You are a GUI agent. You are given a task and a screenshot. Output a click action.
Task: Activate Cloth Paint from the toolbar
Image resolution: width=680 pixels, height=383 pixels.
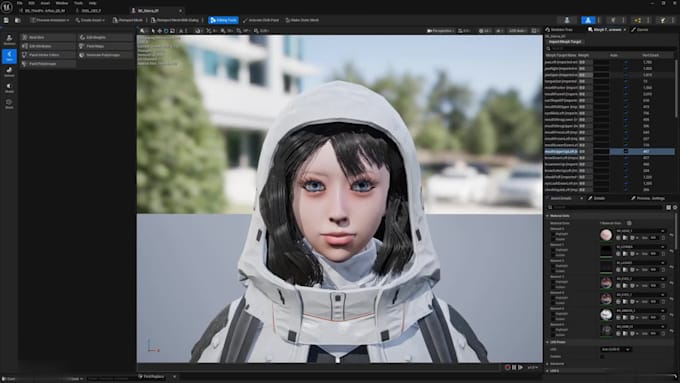pyautogui.click(x=261, y=20)
